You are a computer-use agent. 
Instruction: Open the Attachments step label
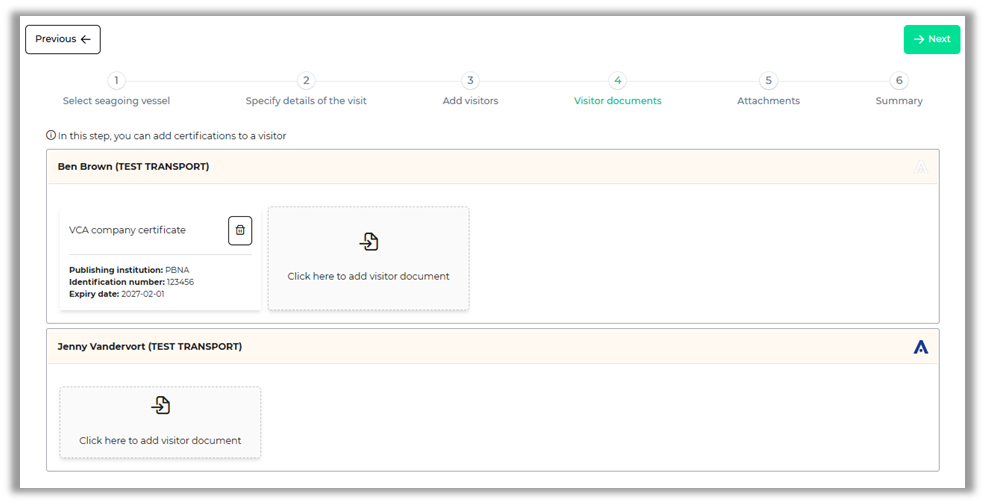pyautogui.click(x=768, y=101)
